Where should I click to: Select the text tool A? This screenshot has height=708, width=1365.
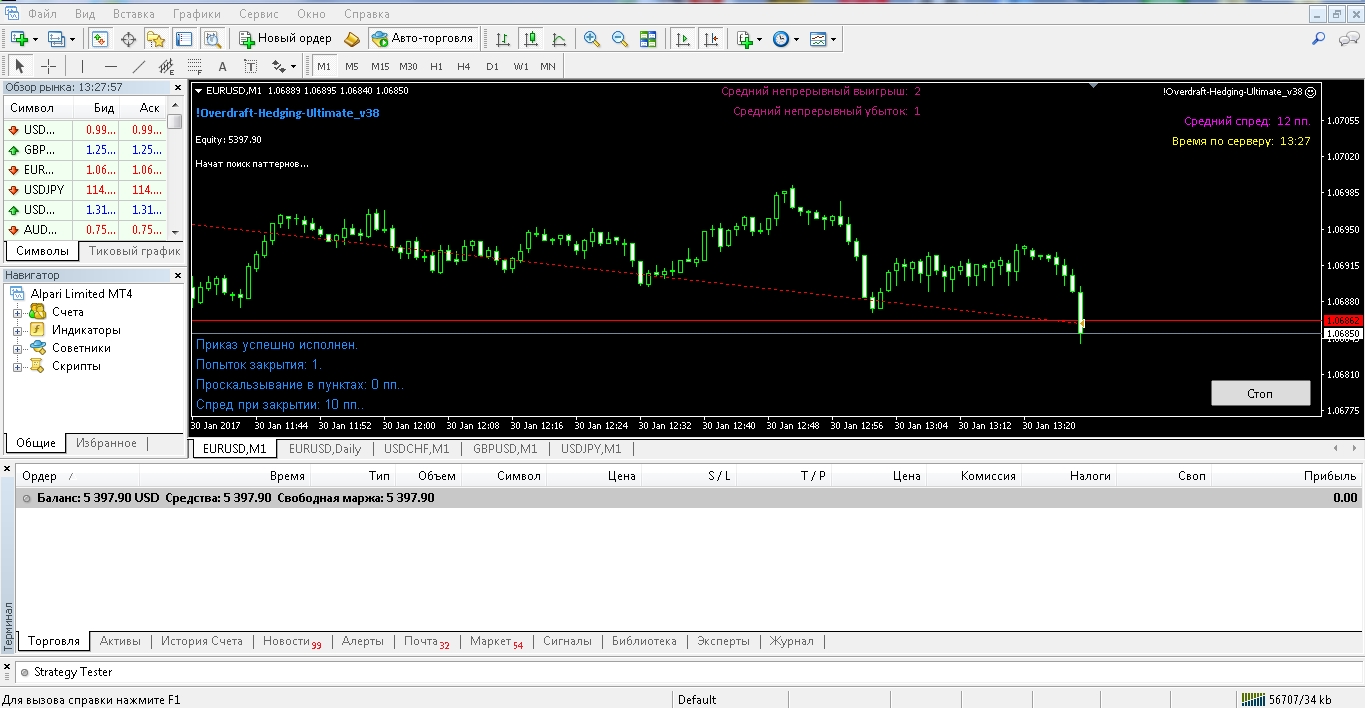223,66
